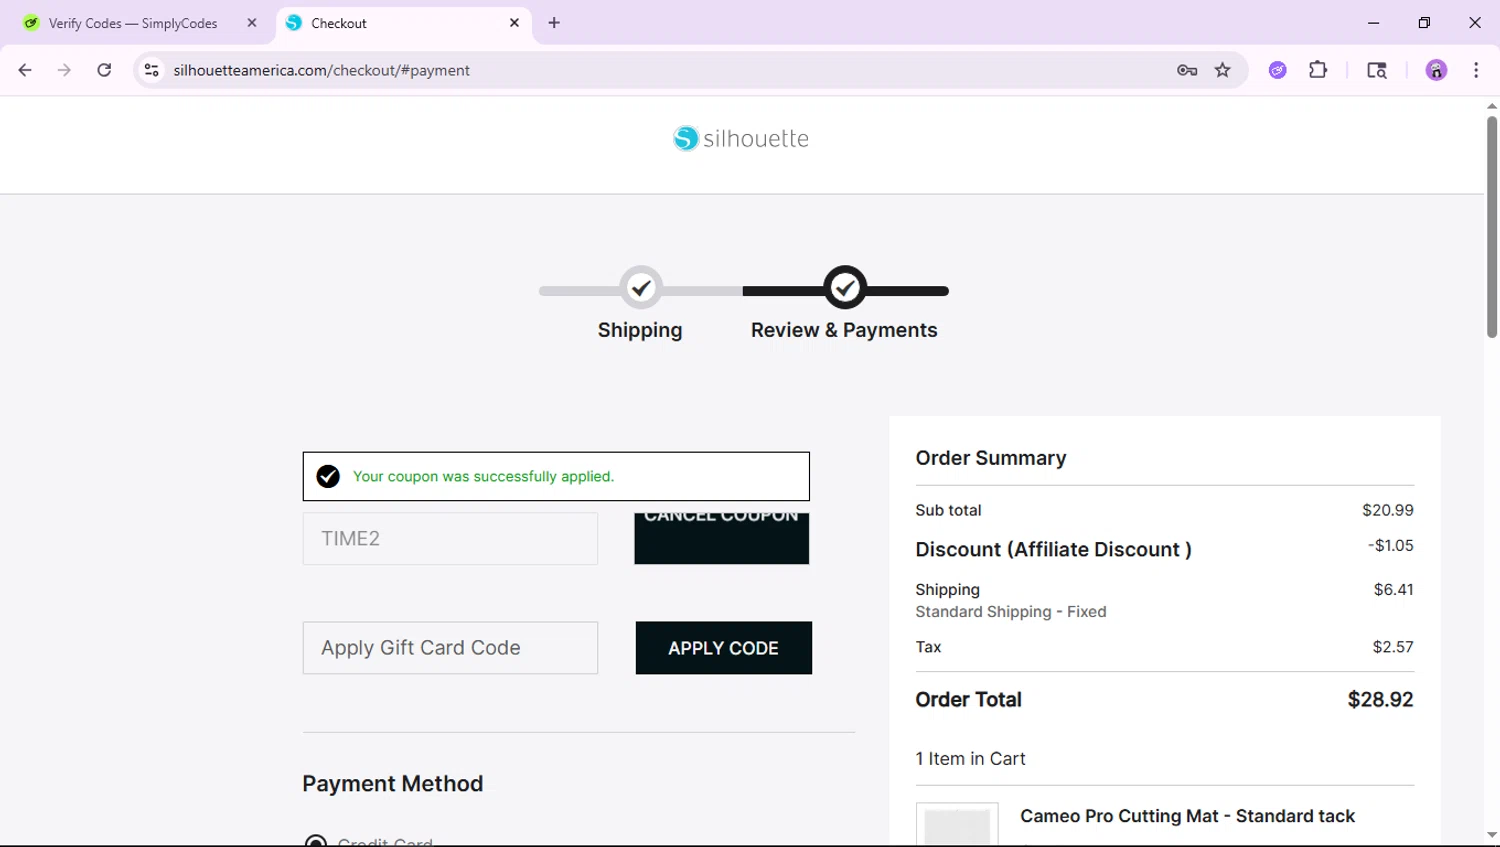Focus the Apply Gift Card Code field
Viewport: 1500px width, 847px height.
(450, 648)
